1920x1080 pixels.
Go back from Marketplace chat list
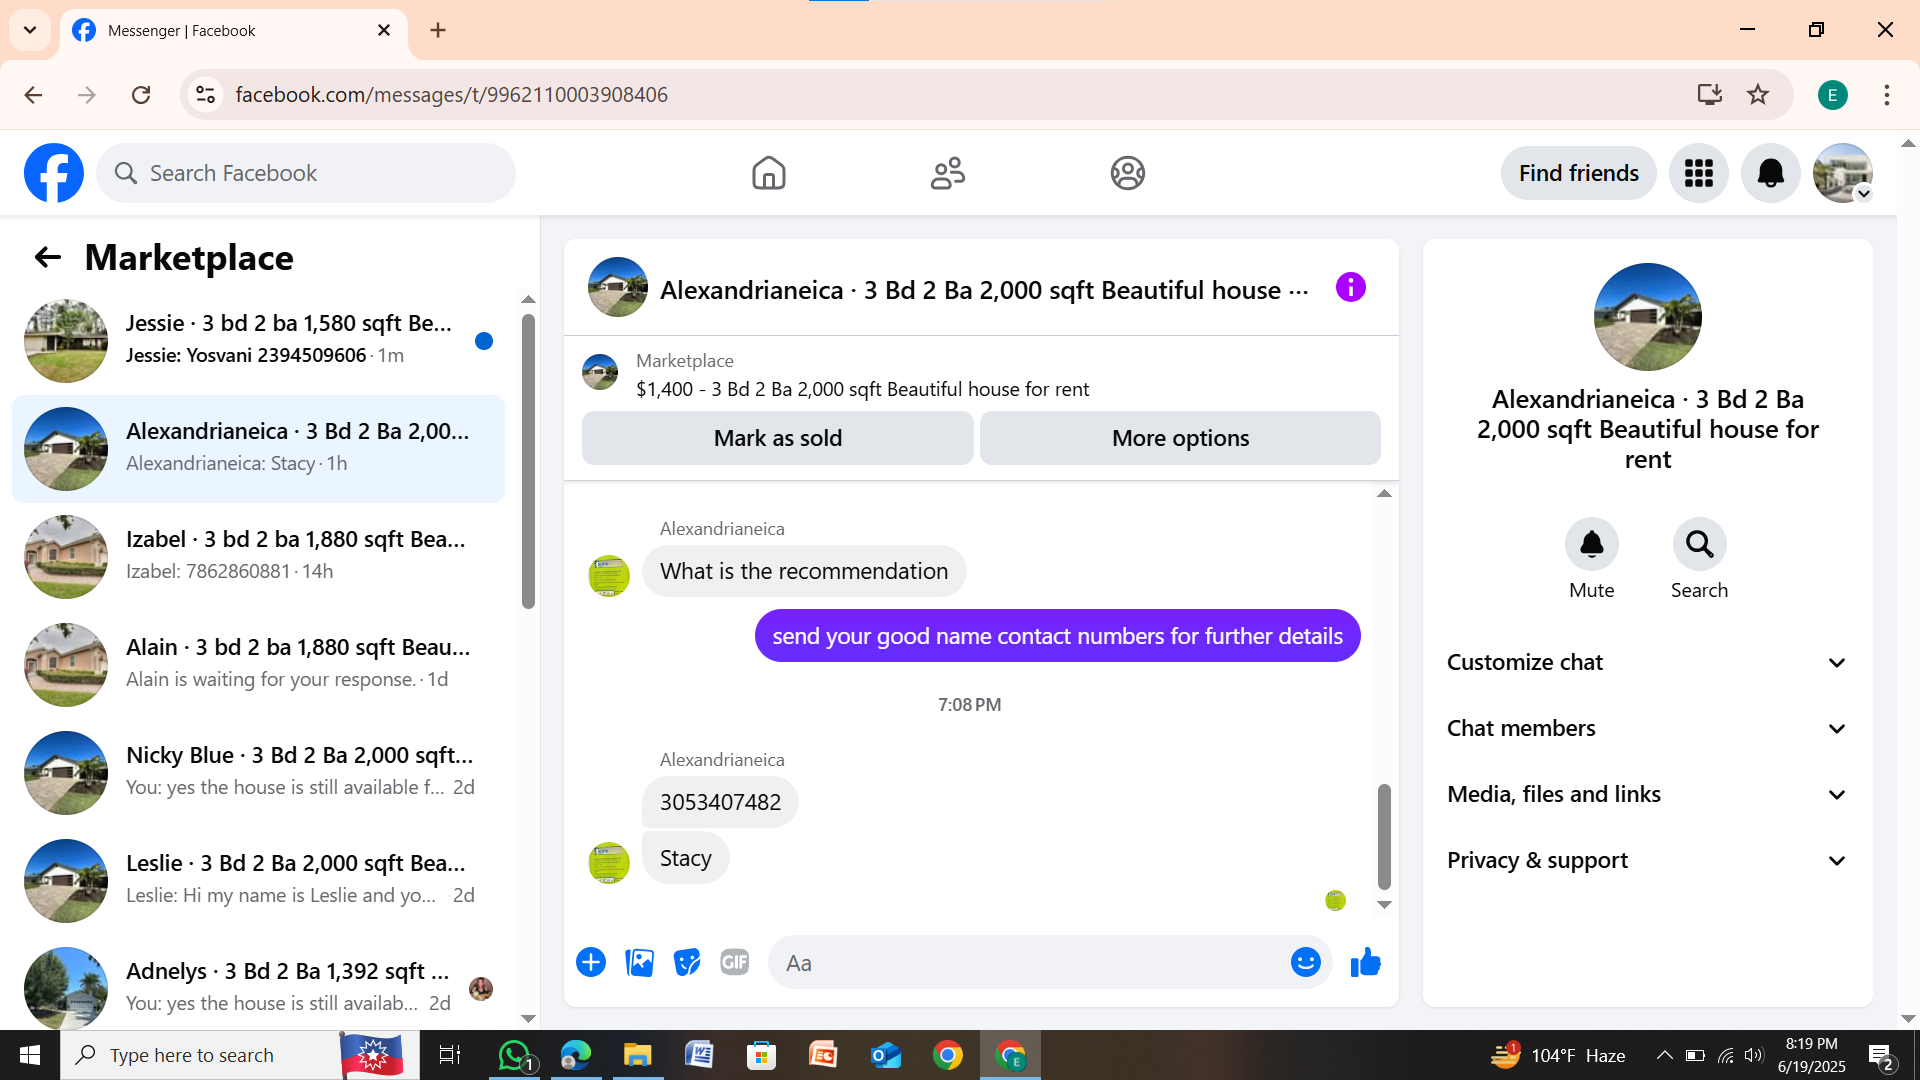pos(47,258)
